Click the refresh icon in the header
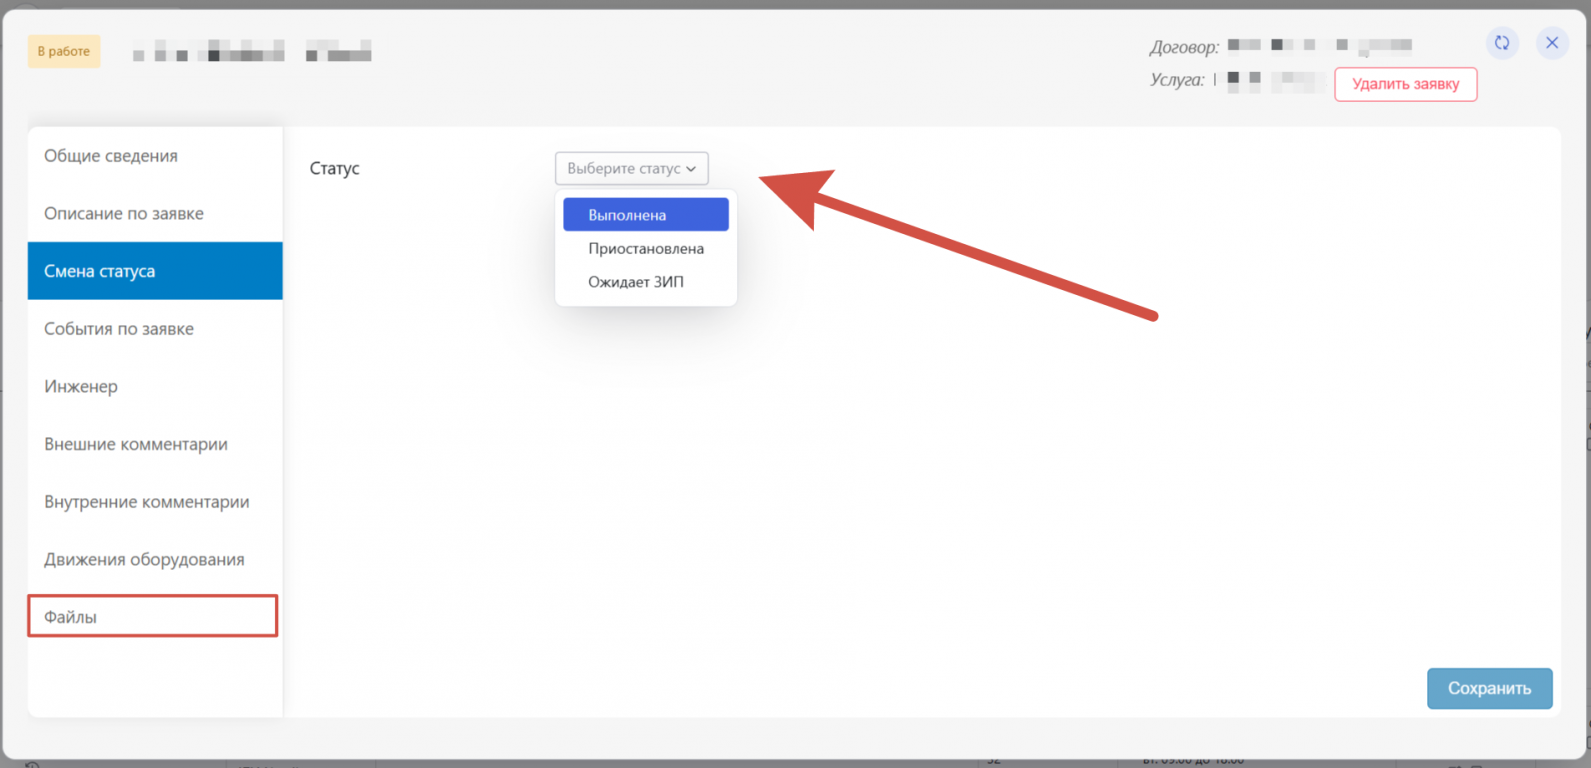The image size is (1591, 768). (x=1501, y=43)
